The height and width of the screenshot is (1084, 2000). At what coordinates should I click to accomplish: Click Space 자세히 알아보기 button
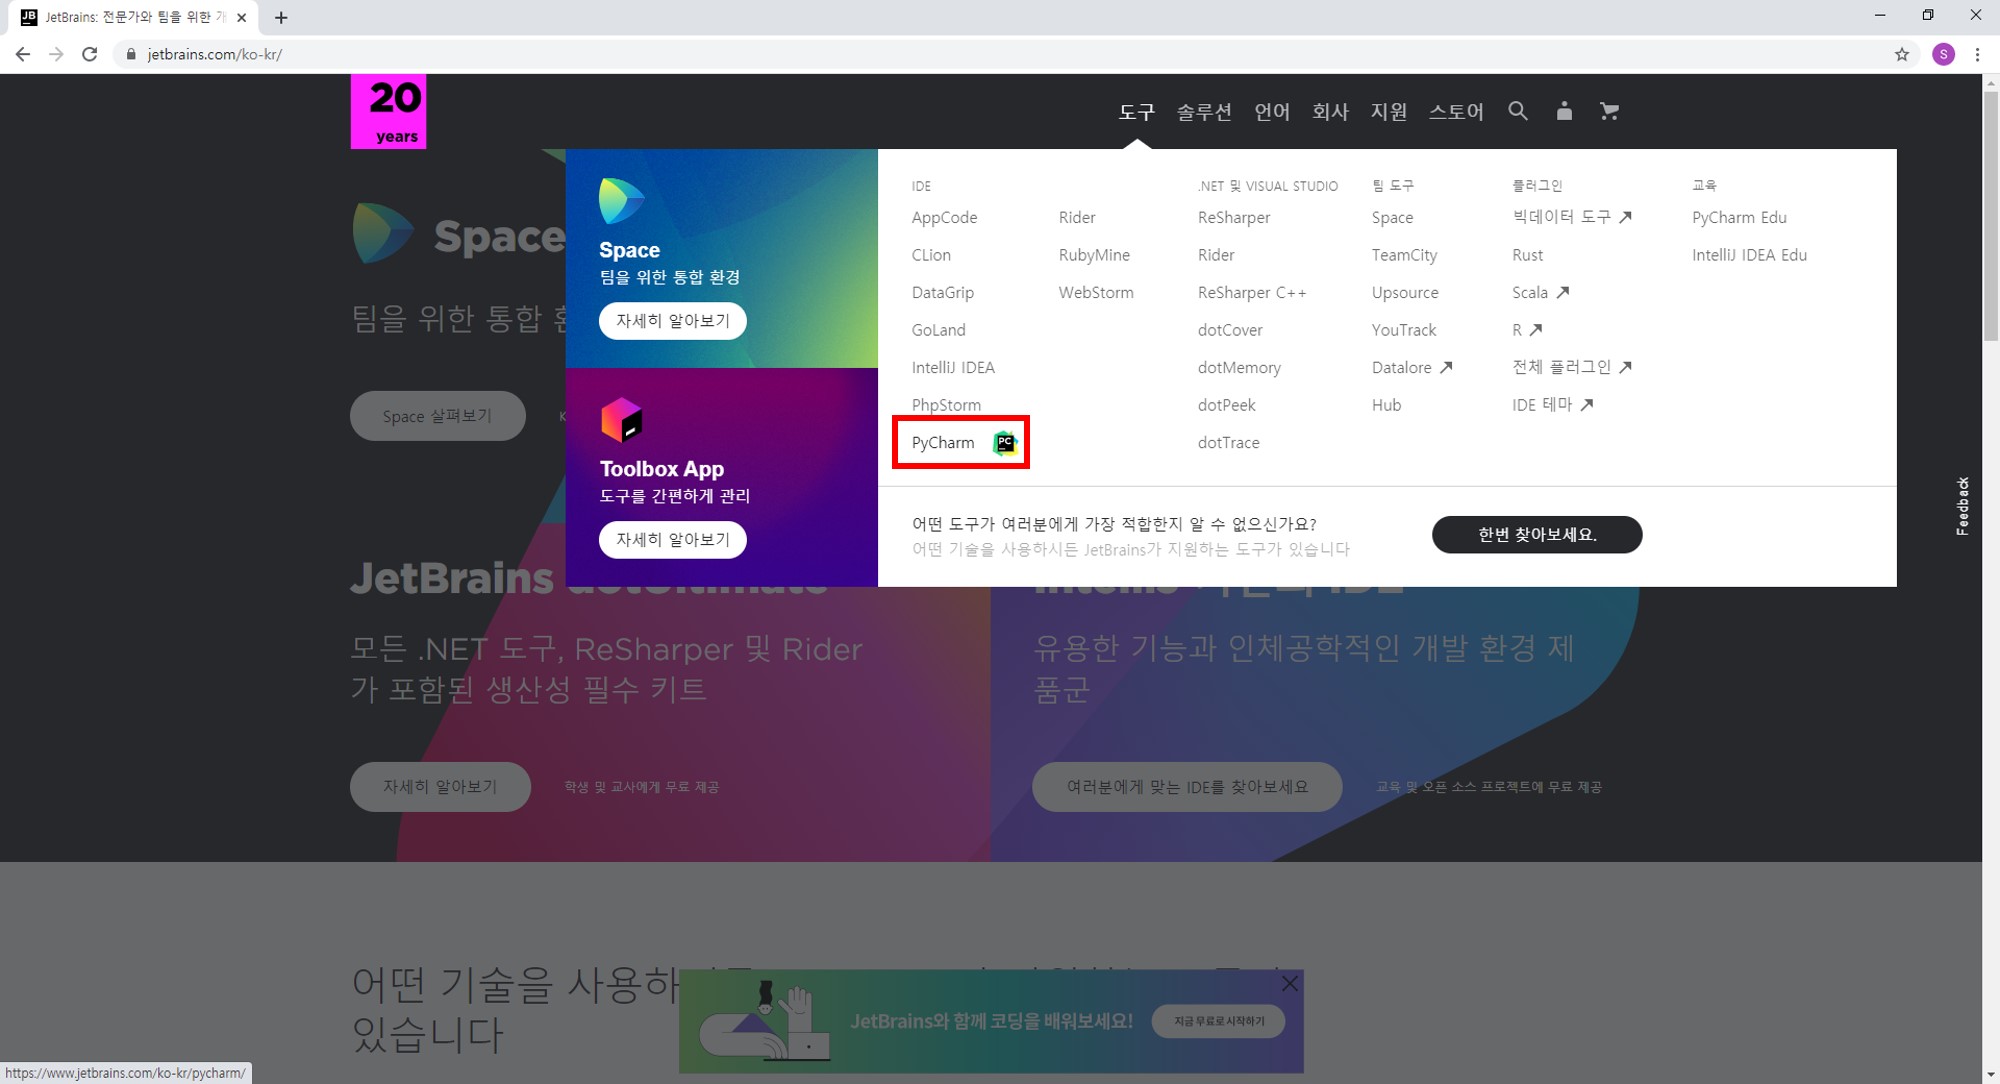[x=672, y=321]
